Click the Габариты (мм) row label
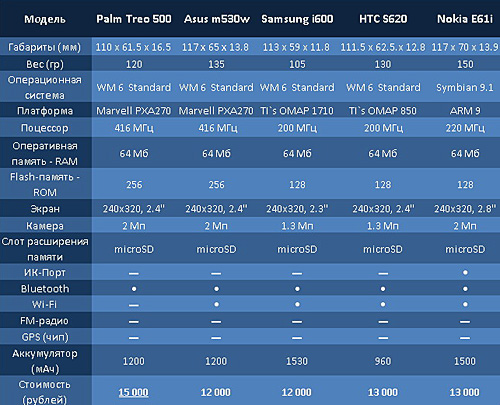 click(45, 47)
